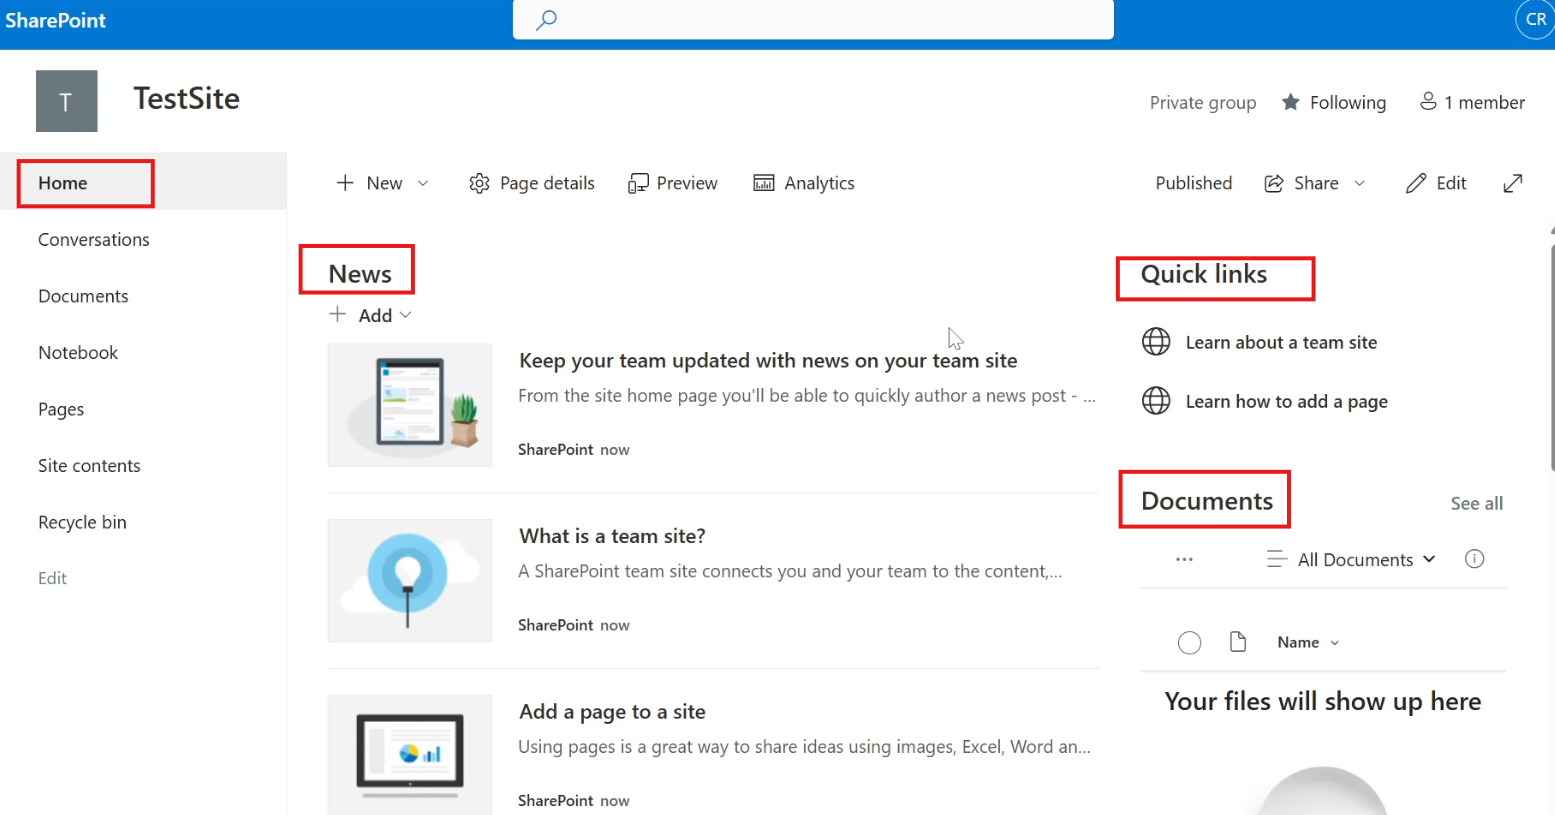The width and height of the screenshot is (1555, 815).
Task: Click See all documents link
Action: pyautogui.click(x=1476, y=503)
